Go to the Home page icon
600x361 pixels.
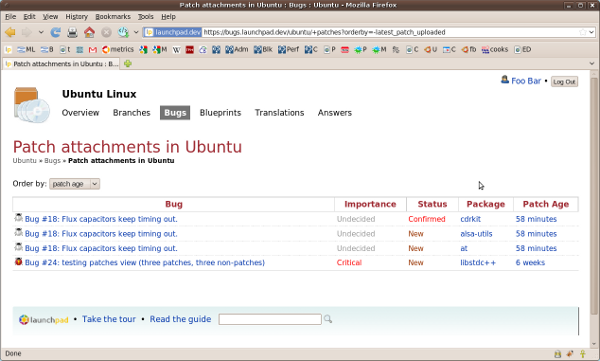[x=90, y=33]
